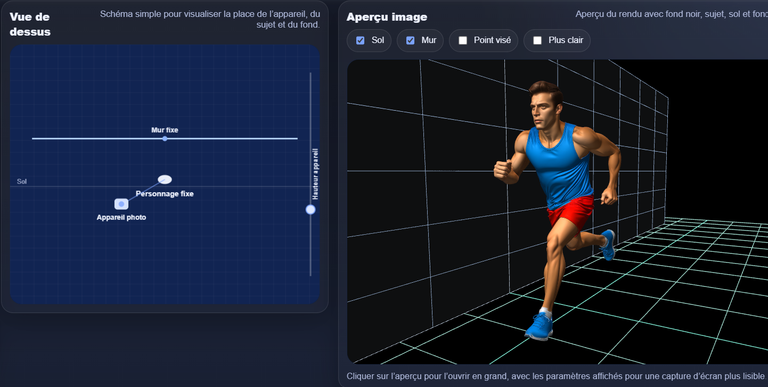Enable the Point visé checkbox

(463, 41)
